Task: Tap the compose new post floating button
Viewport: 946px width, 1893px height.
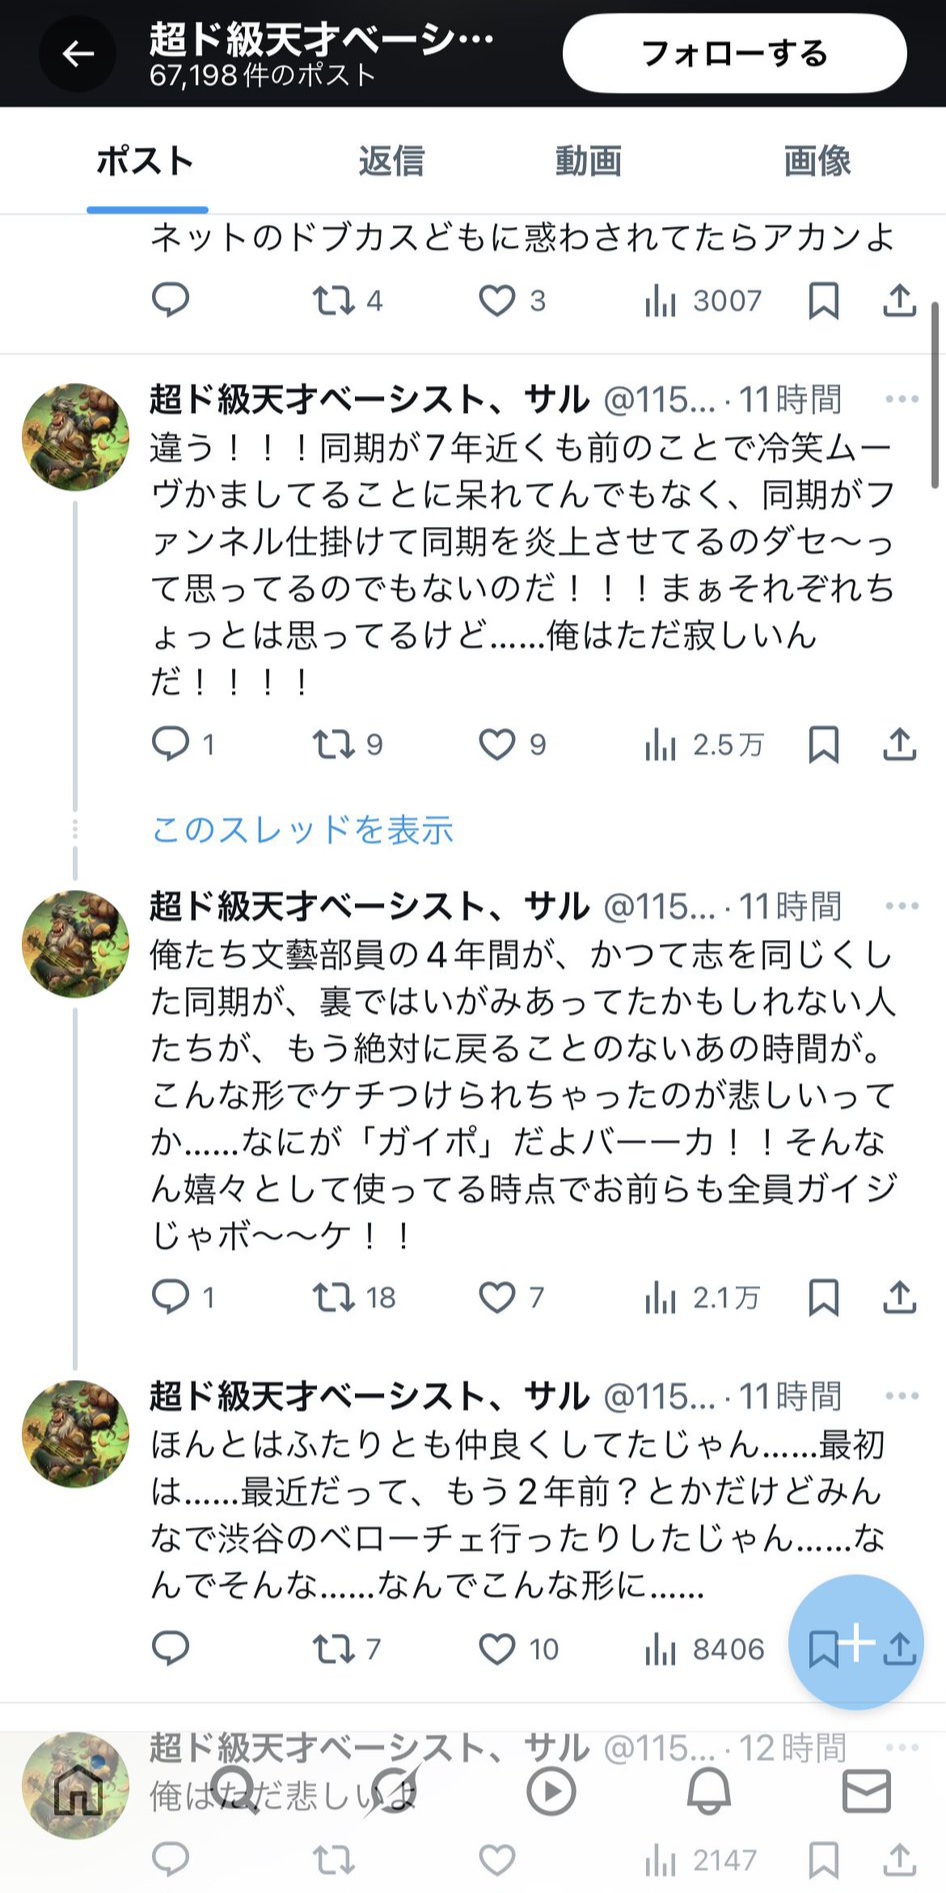Action: (x=856, y=1641)
